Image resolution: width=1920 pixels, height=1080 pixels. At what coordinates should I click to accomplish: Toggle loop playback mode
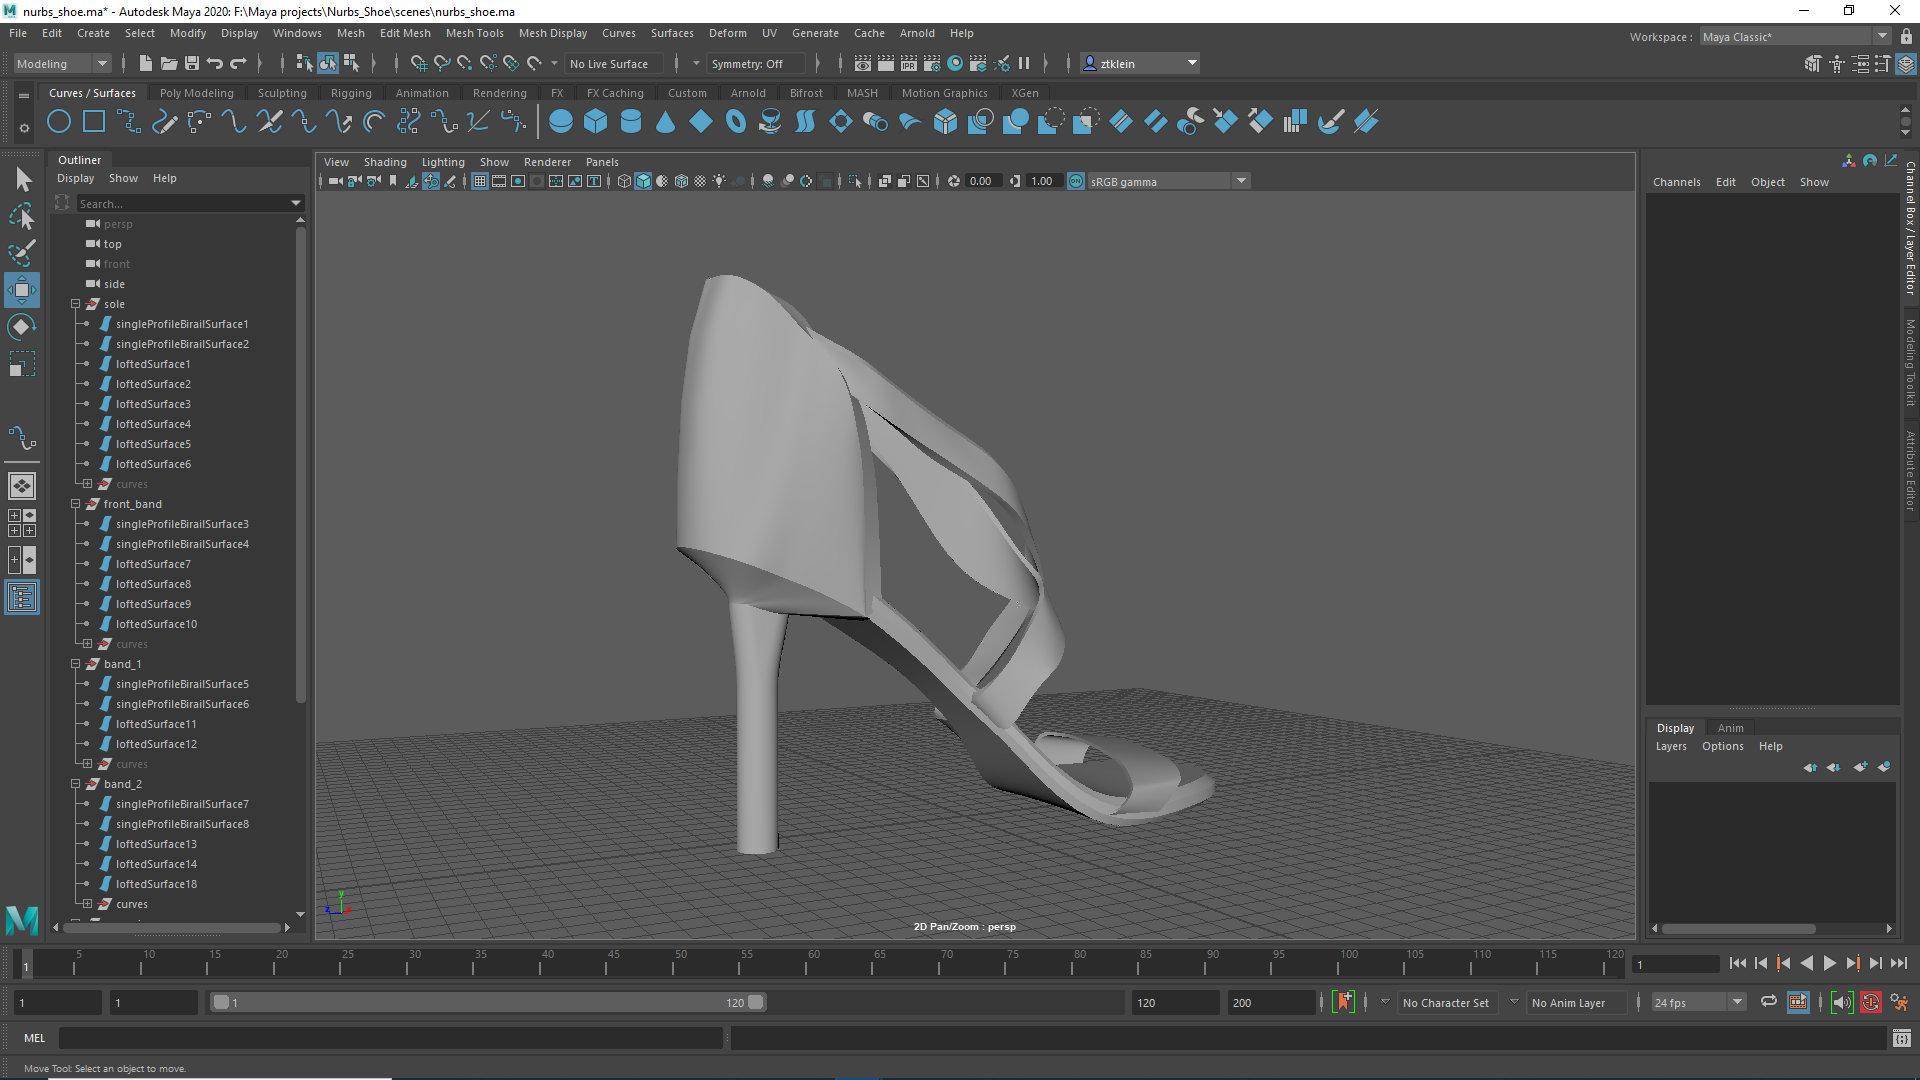pyautogui.click(x=1768, y=1002)
